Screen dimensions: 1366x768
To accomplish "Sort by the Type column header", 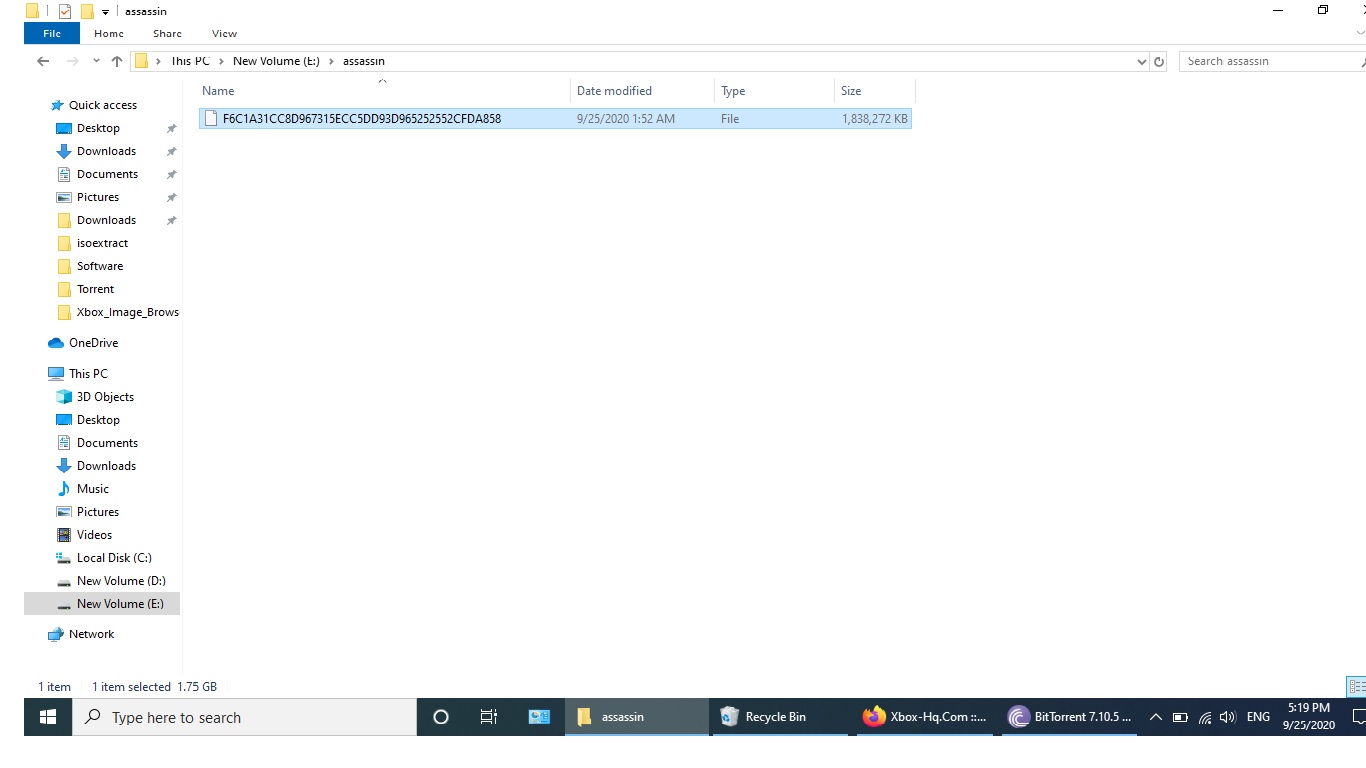I will coord(774,90).
